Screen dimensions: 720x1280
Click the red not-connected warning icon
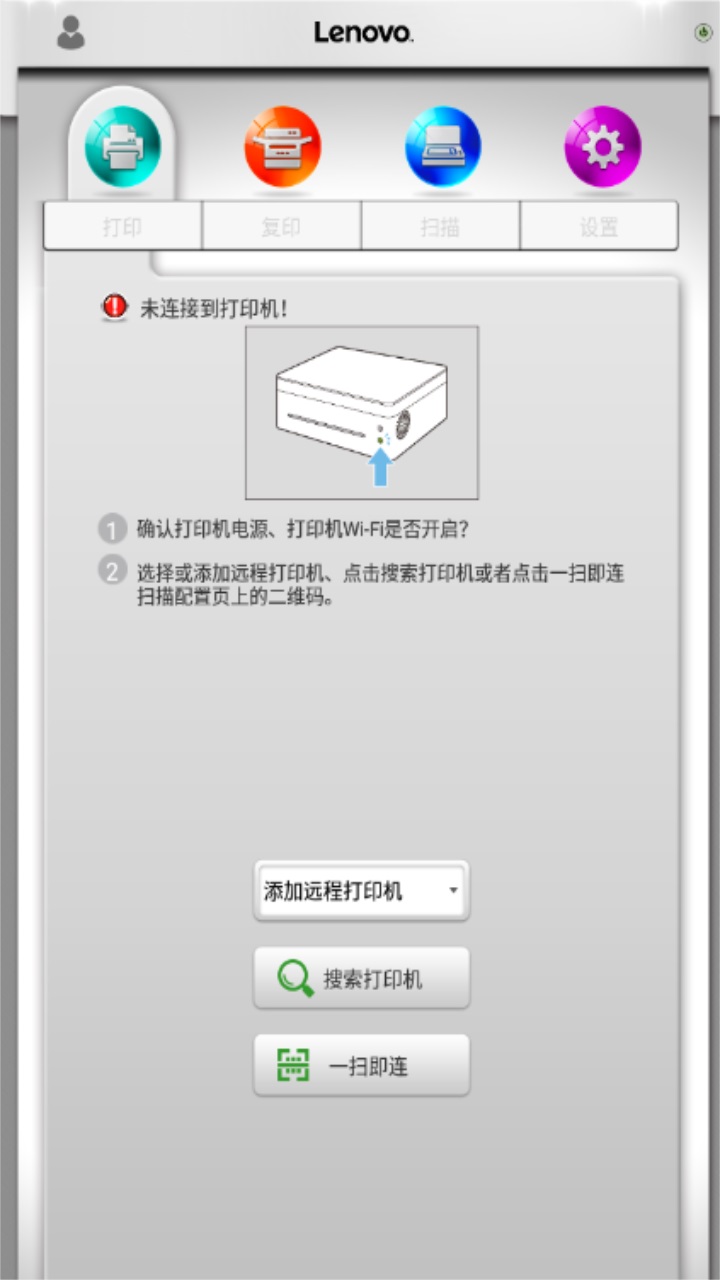(x=115, y=307)
